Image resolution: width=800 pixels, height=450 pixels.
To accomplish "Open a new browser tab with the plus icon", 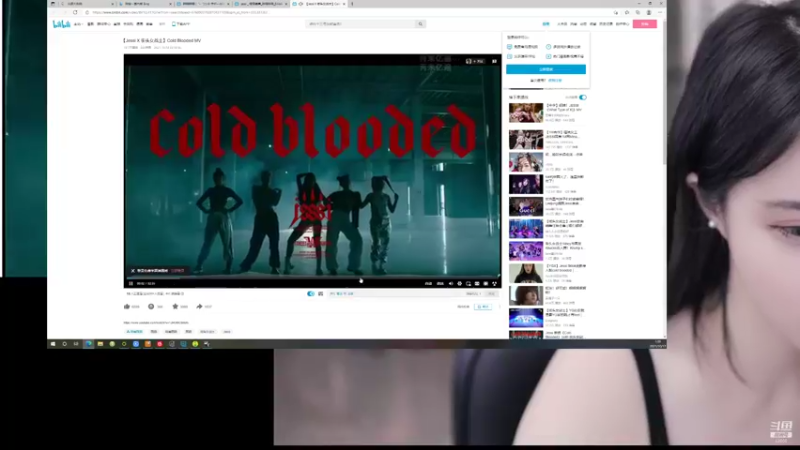I will pyautogui.click(x=352, y=4).
